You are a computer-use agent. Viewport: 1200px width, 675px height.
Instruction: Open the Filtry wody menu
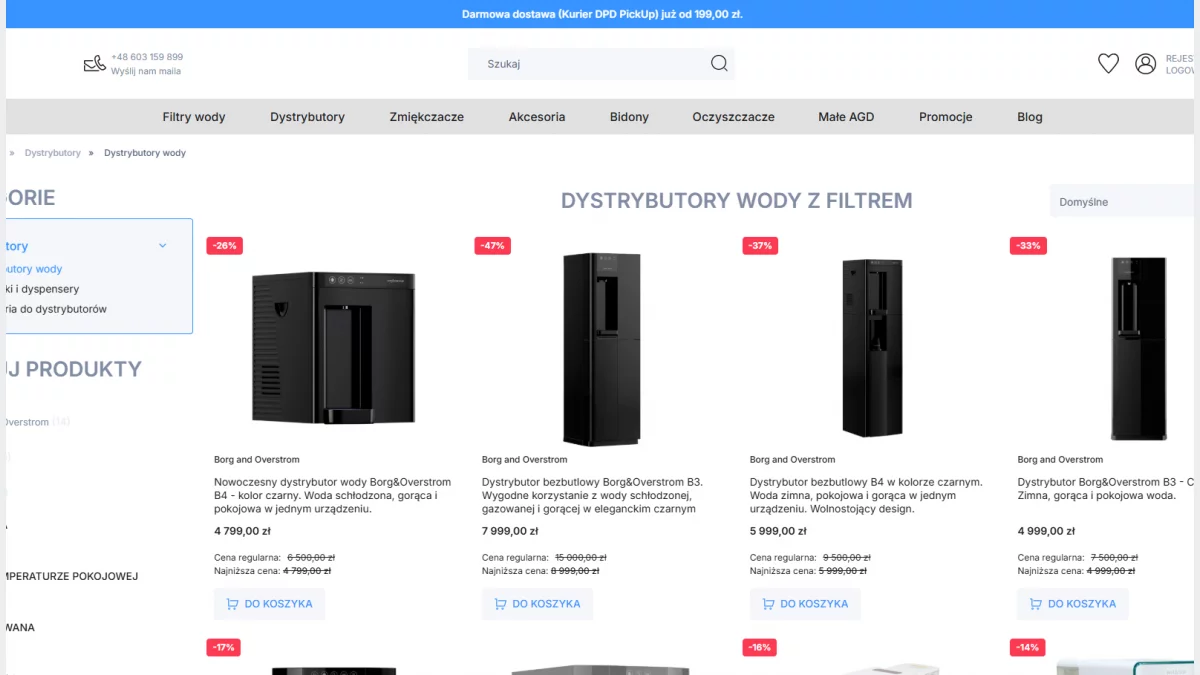194,117
